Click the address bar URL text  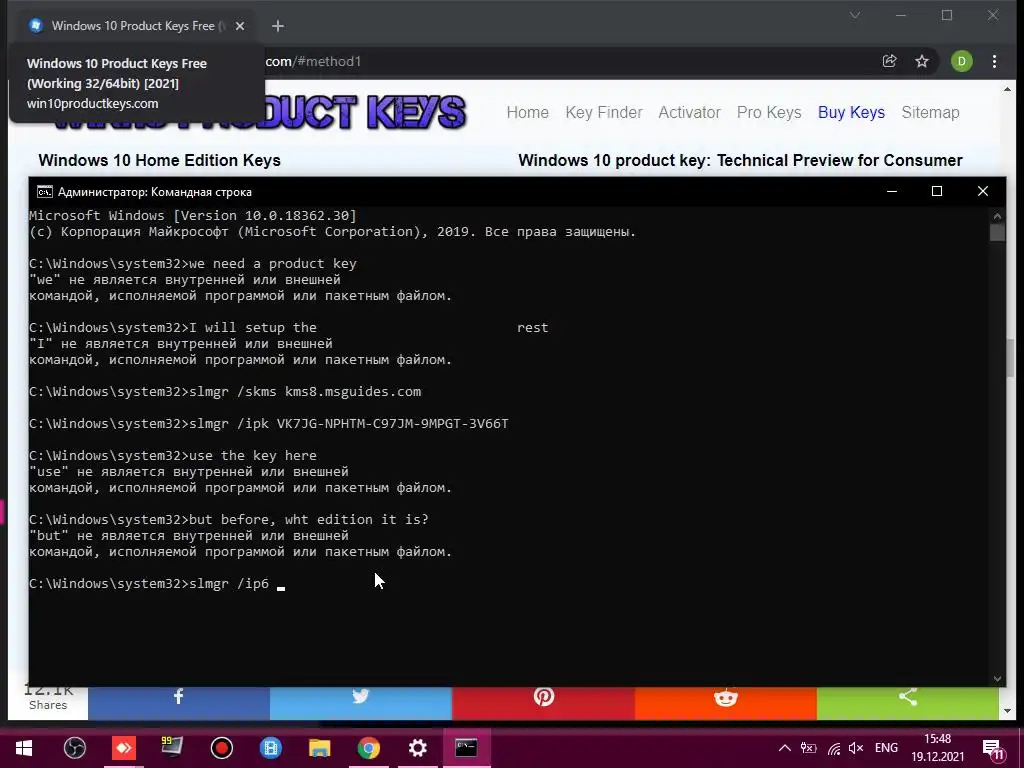(x=313, y=61)
